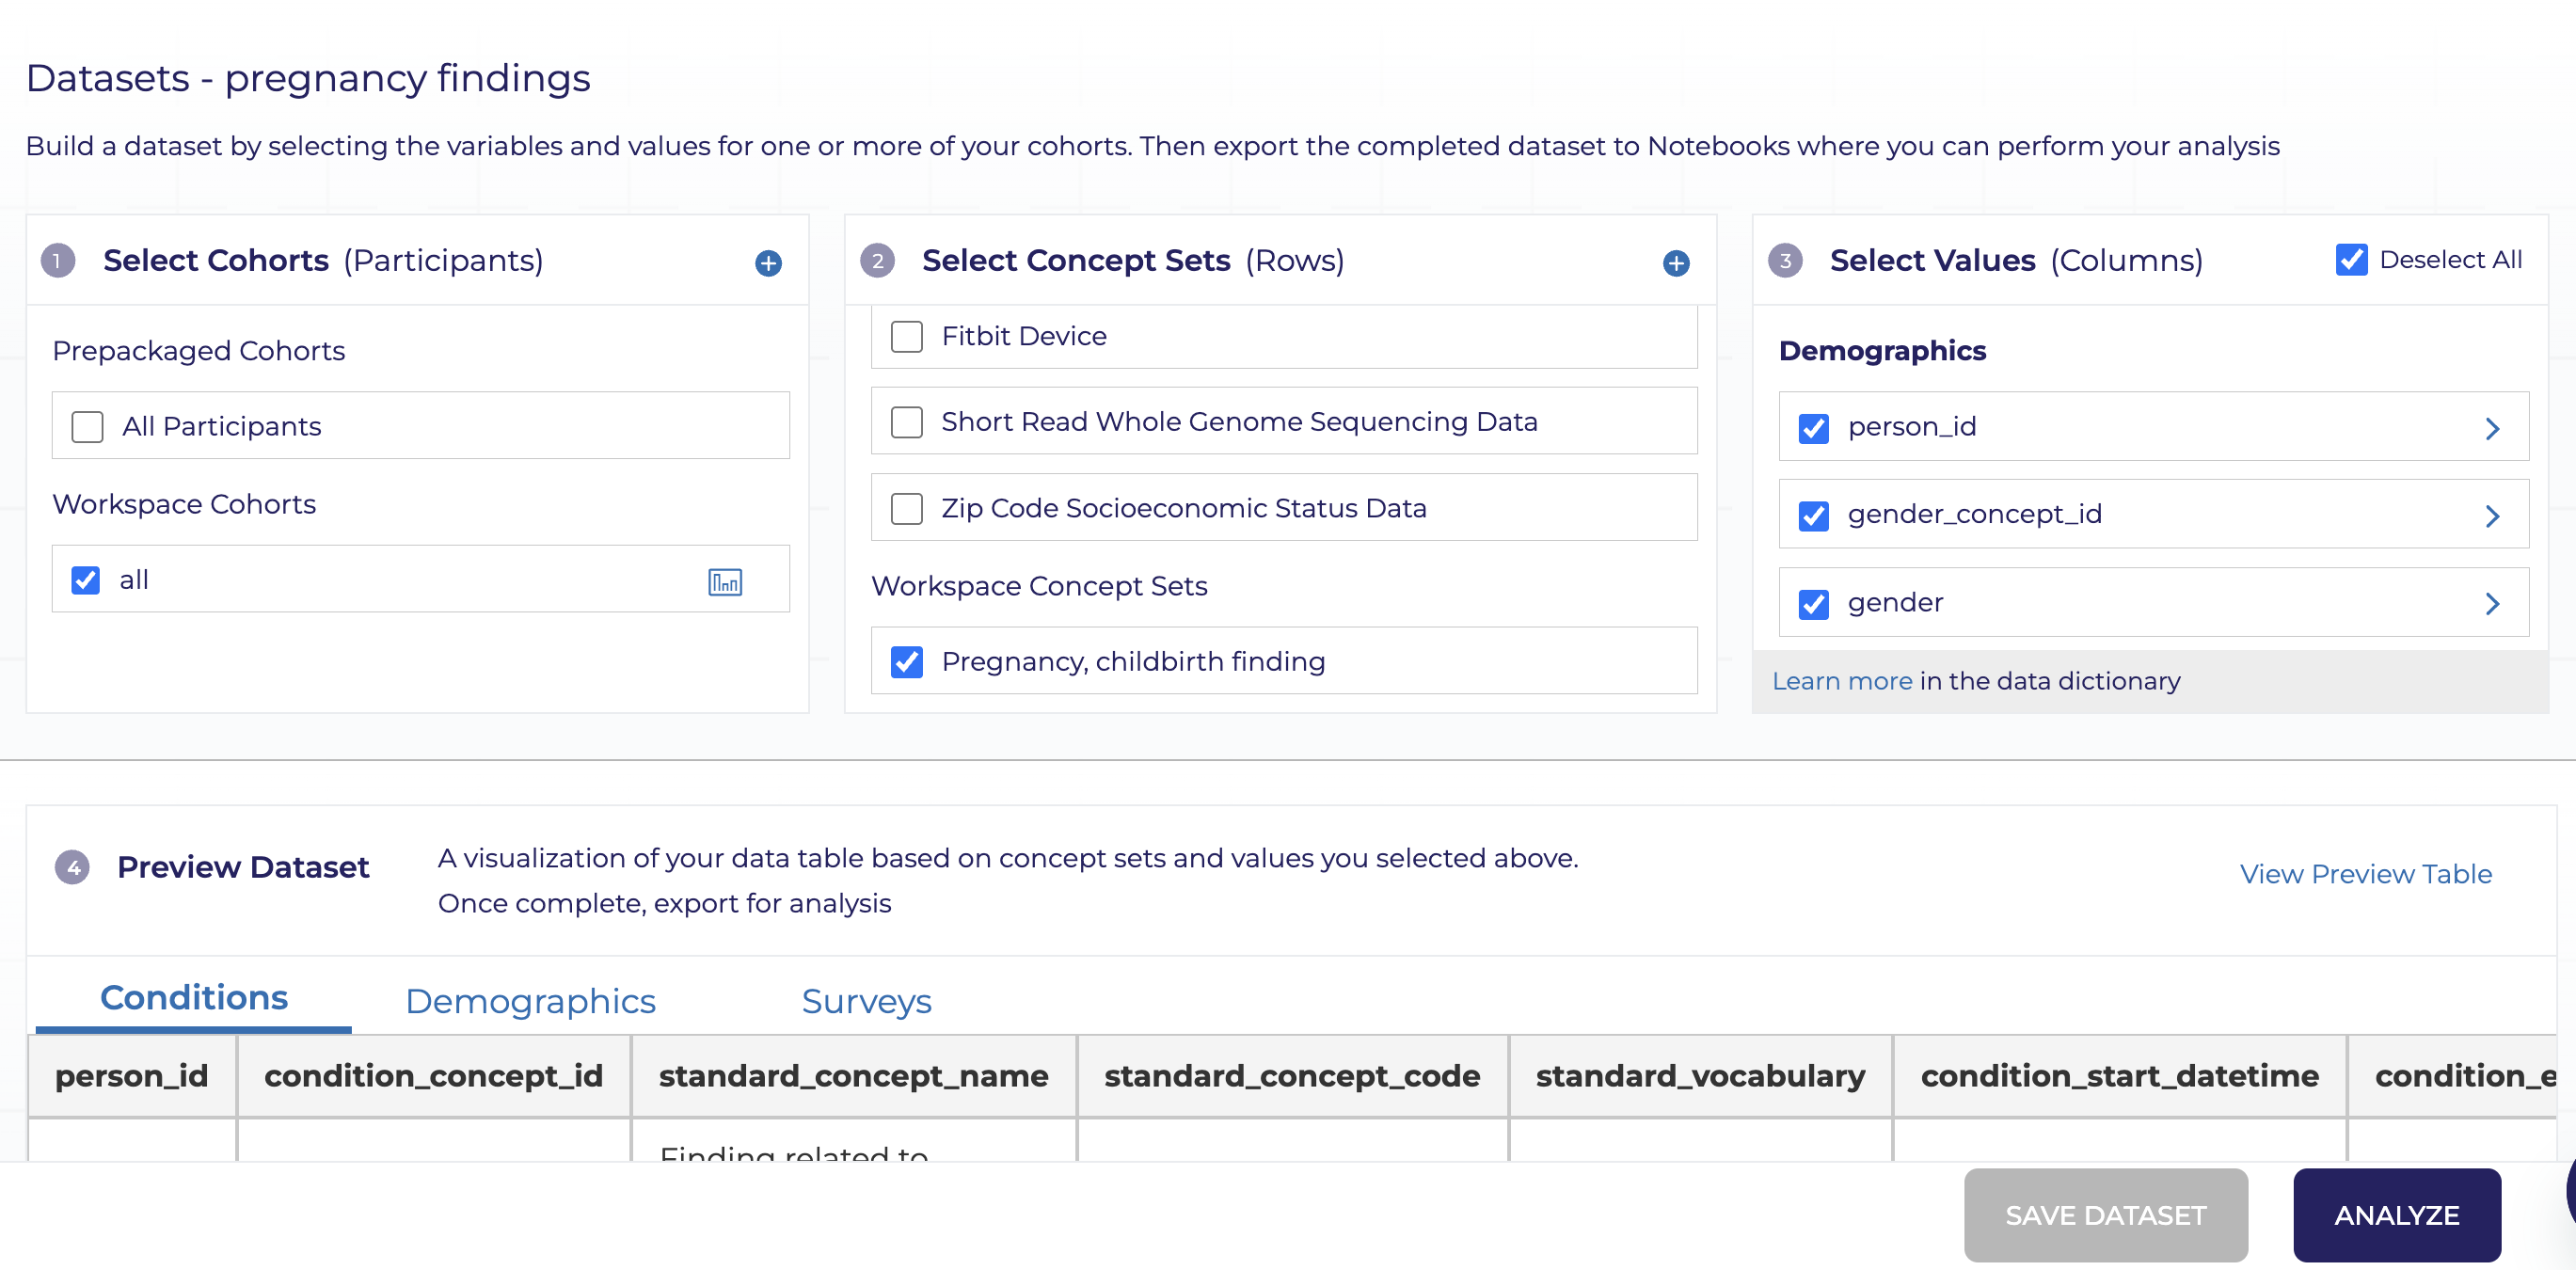Toggle the Deselect All checkbox

[x=2351, y=260]
